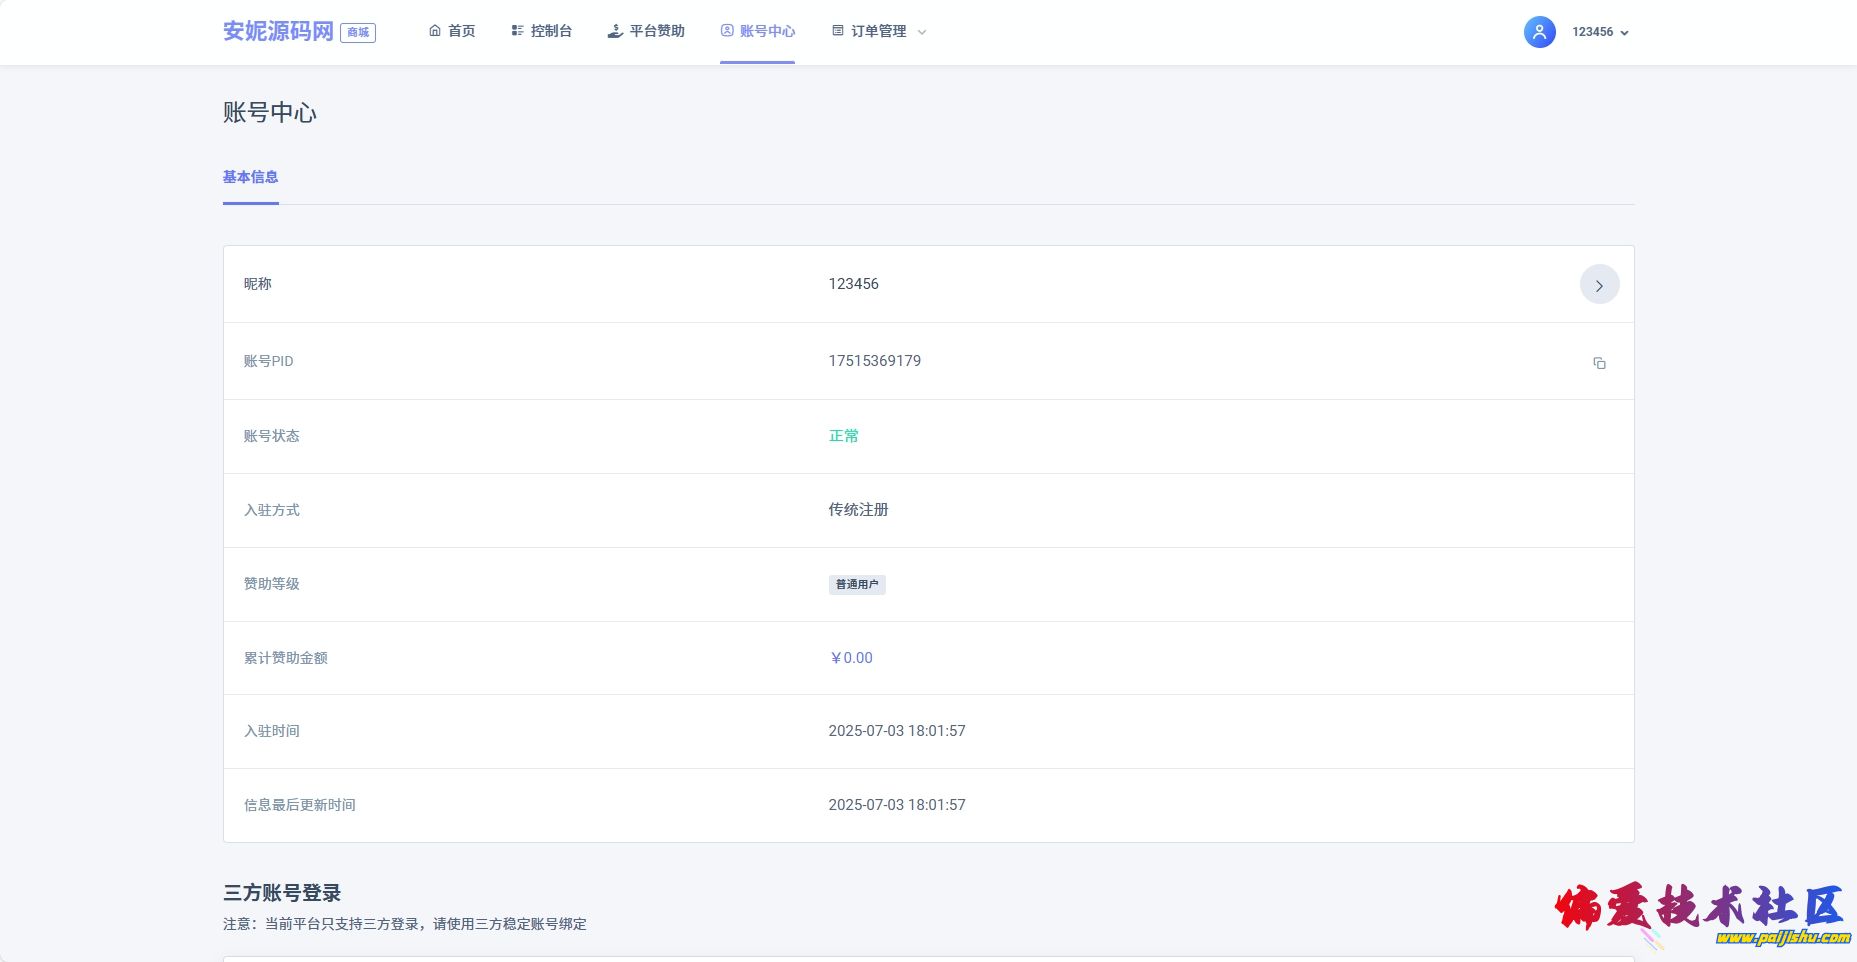Click the account PID number 17515369179
The image size is (1857, 962).
(x=874, y=361)
